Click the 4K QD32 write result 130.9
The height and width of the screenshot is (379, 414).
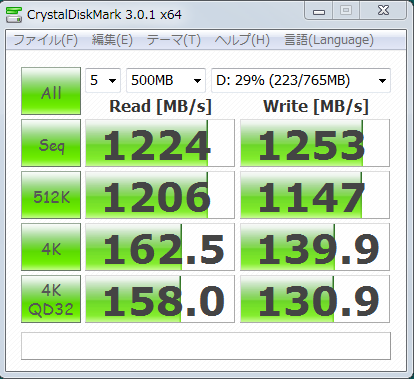[x=315, y=299]
